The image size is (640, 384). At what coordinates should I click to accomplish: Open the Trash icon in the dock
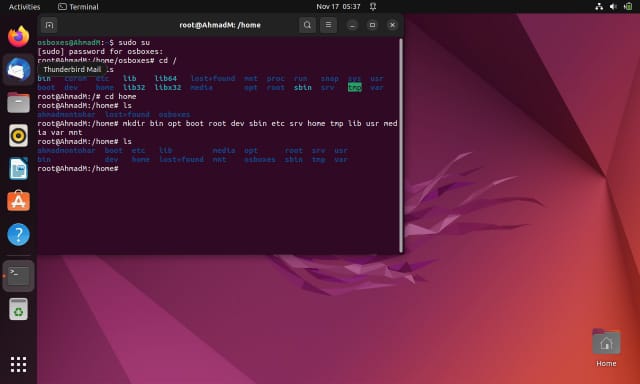pyautogui.click(x=18, y=309)
